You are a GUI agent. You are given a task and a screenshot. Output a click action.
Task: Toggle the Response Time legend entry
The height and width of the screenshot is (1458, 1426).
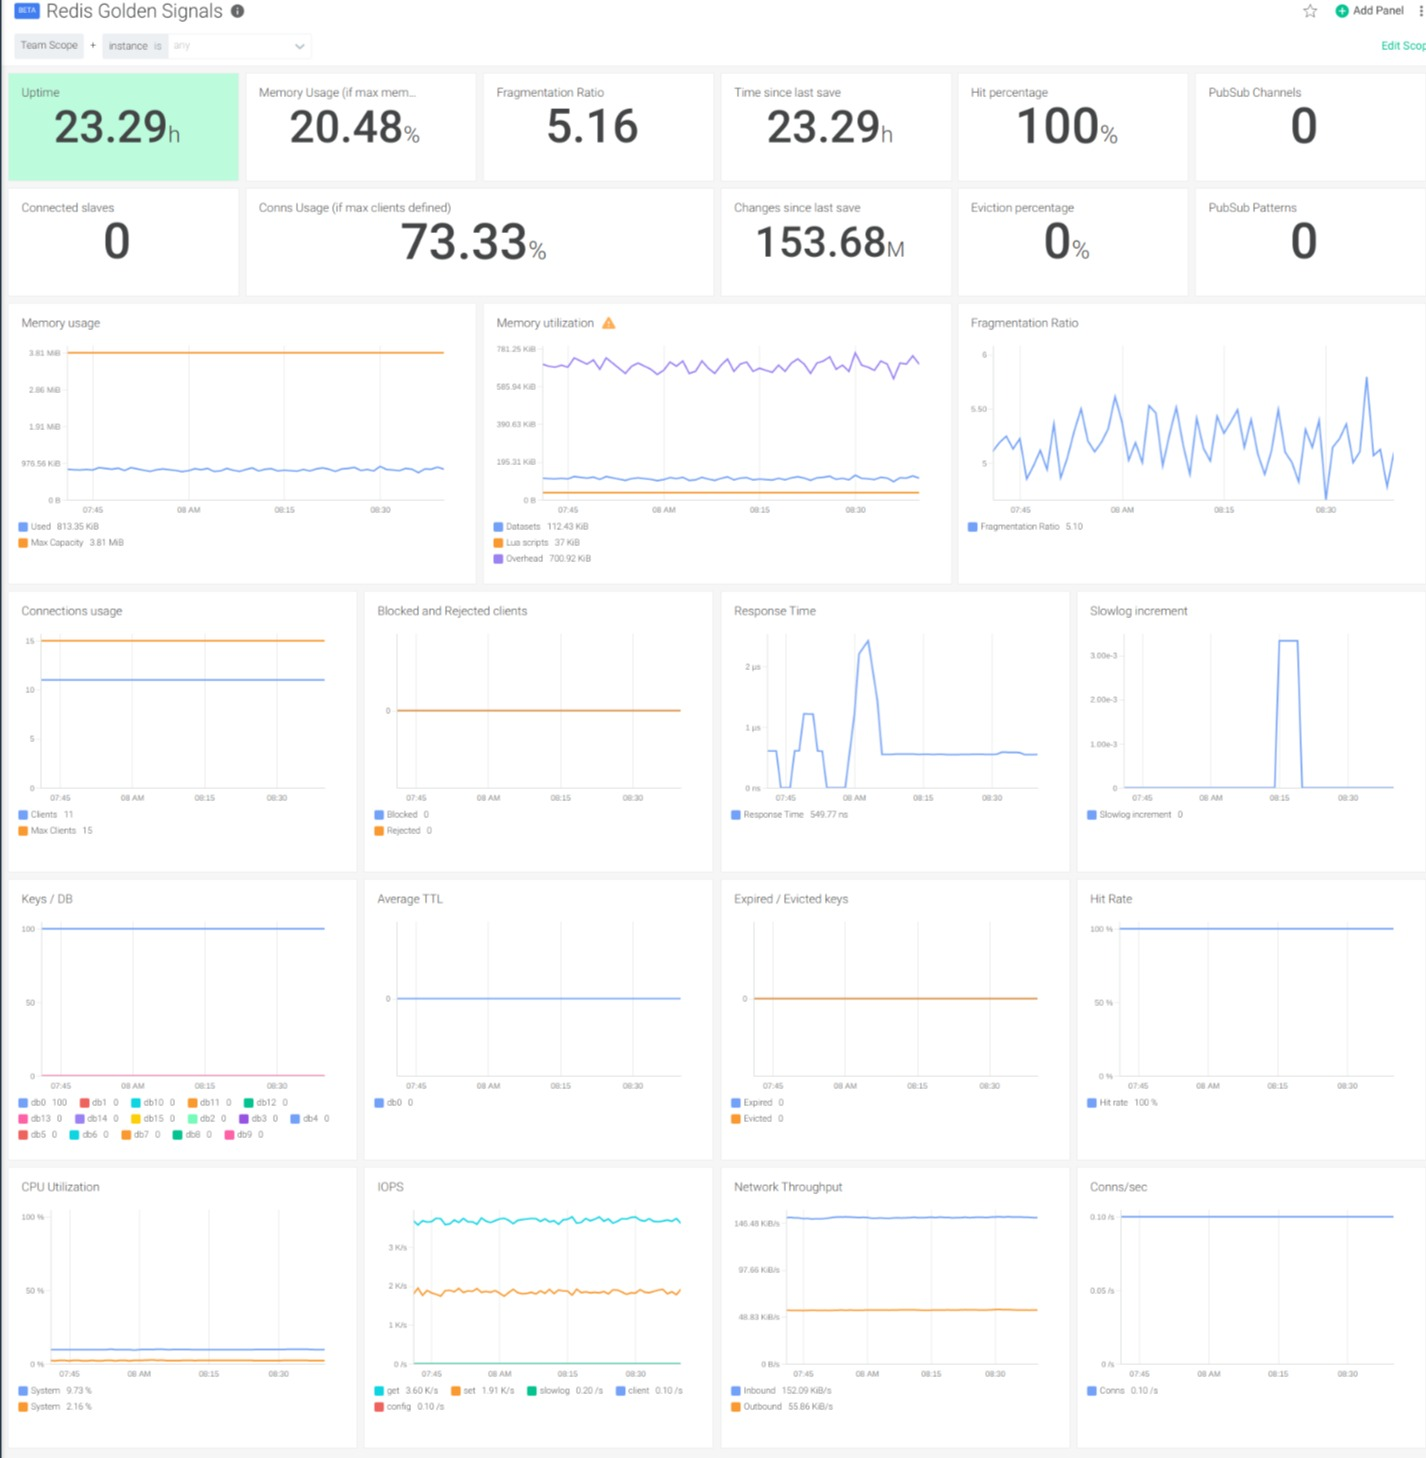790,814
